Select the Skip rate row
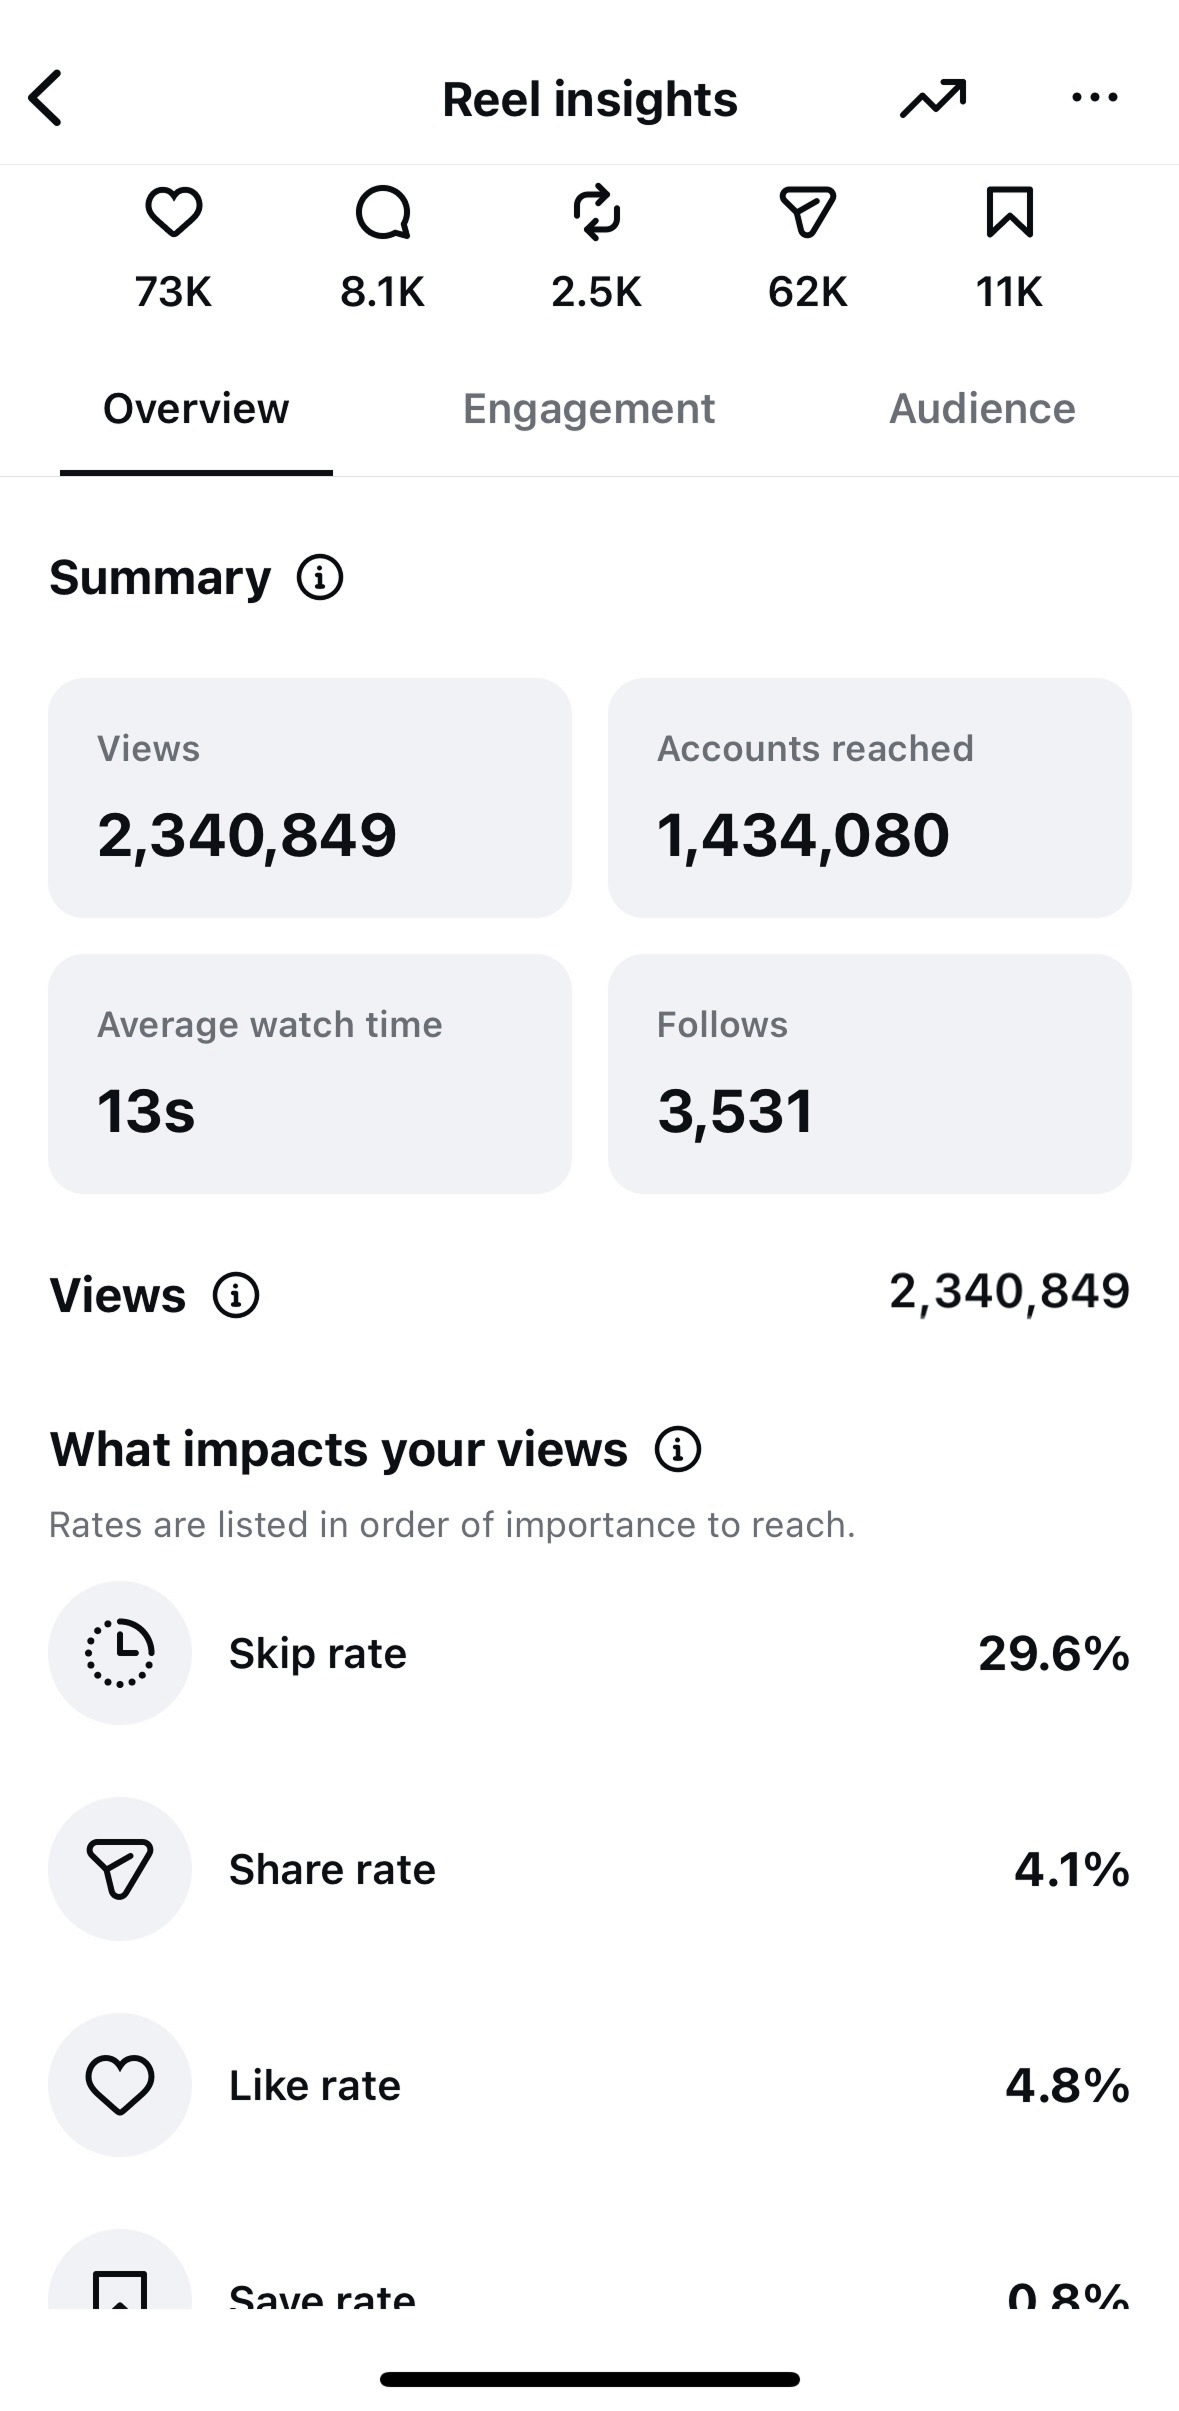 pyautogui.click(x=589, y=1653)
